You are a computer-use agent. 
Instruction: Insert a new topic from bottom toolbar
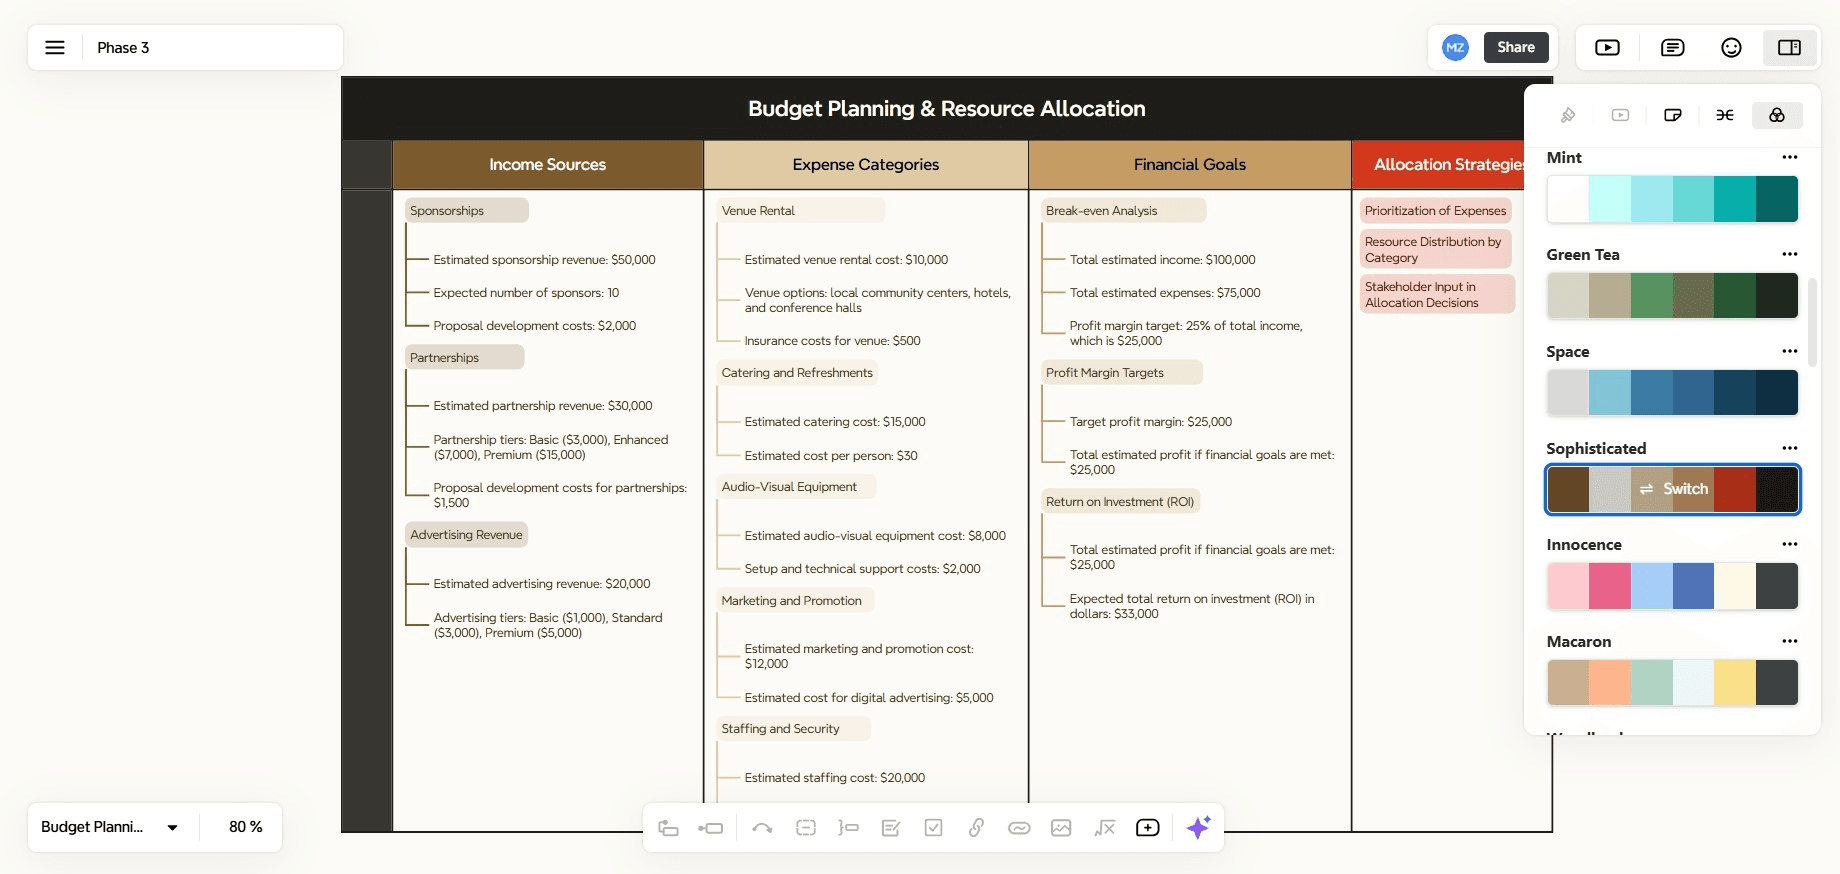(669, 828)
